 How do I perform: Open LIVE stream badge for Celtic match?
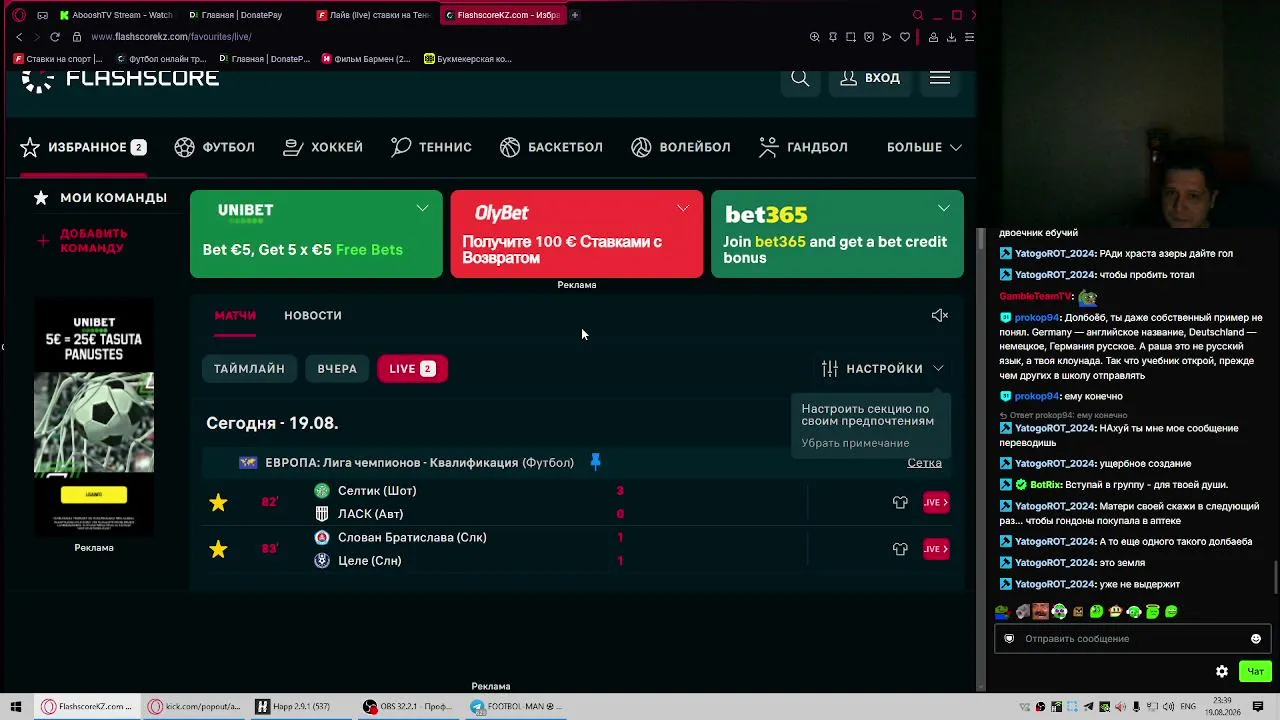point(936,502)
